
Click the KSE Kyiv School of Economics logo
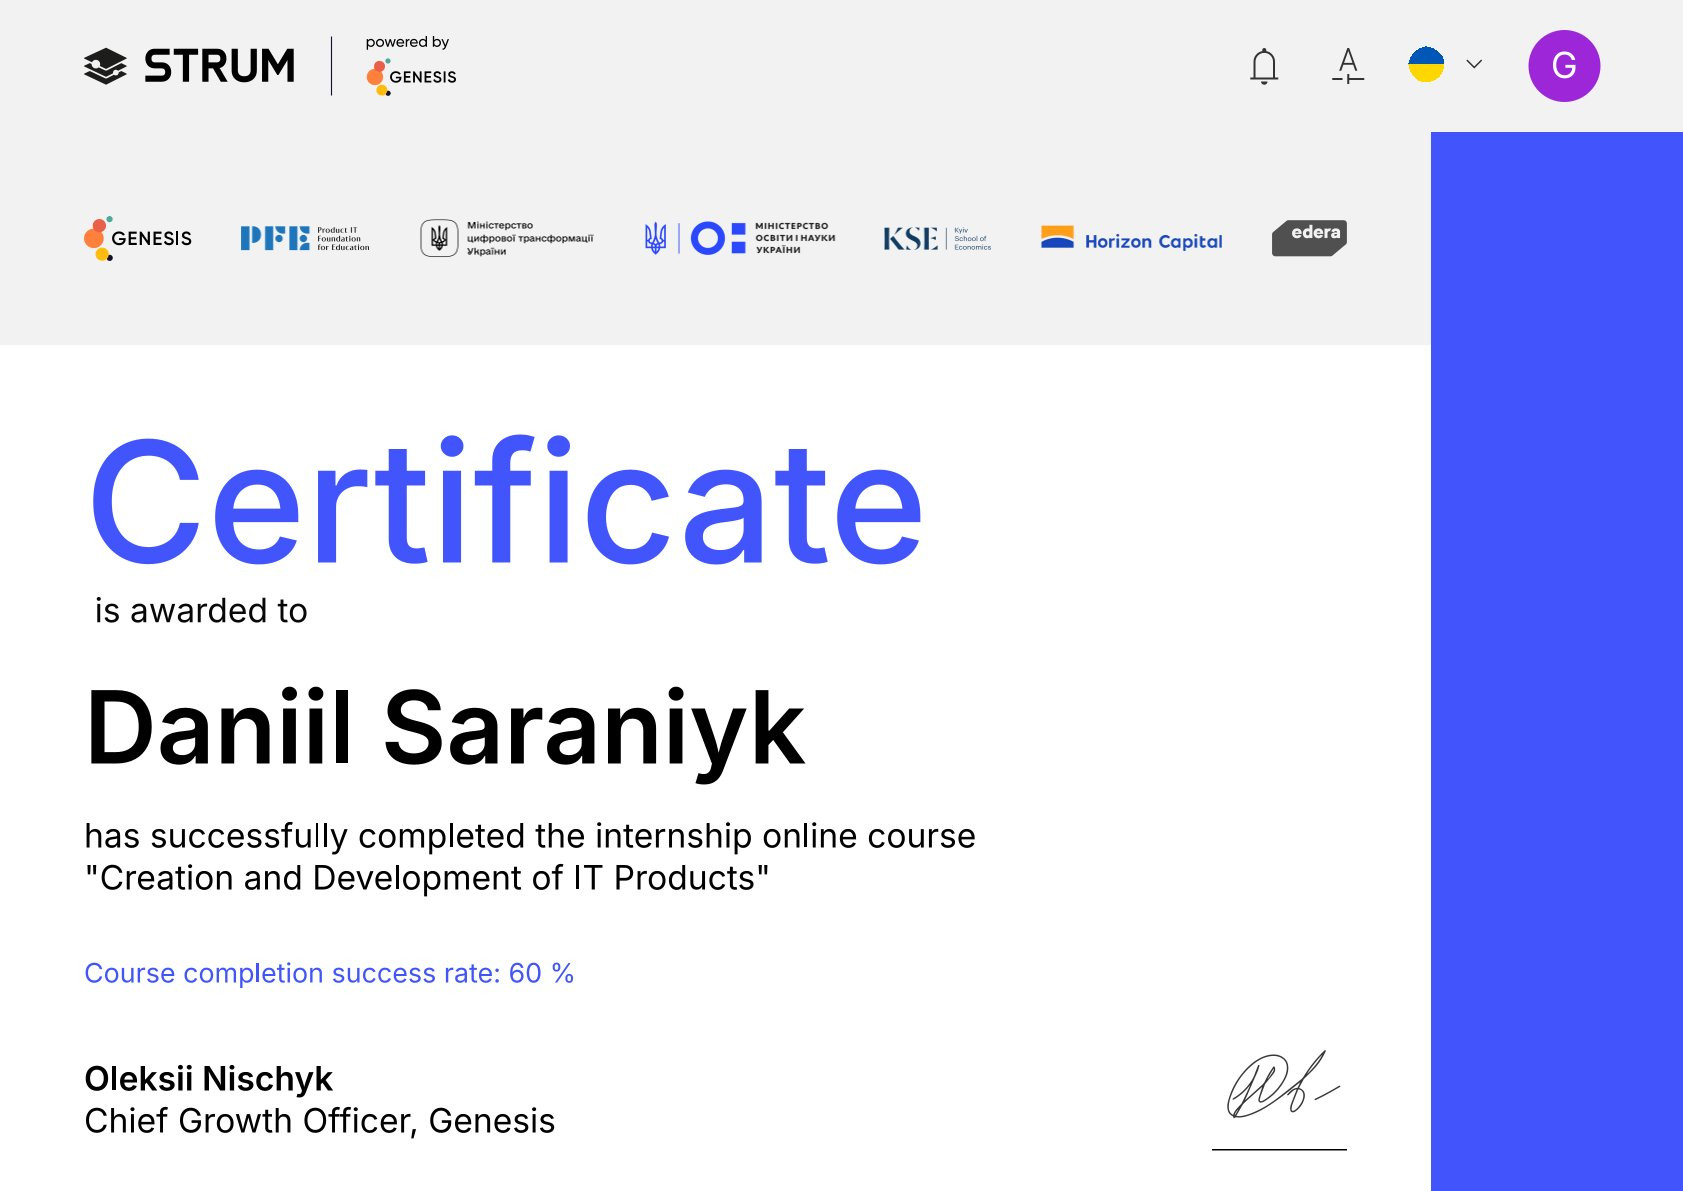936,239
